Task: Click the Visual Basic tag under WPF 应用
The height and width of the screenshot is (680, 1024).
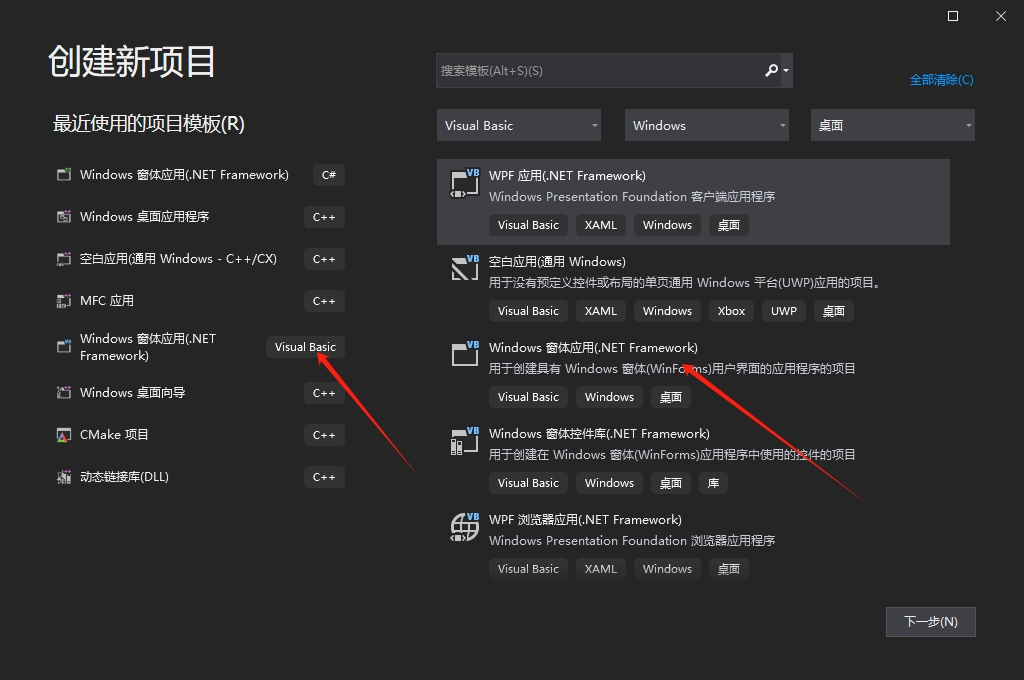Action: 528,225
